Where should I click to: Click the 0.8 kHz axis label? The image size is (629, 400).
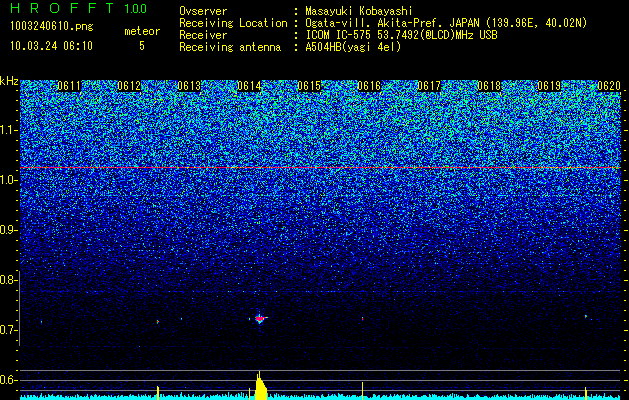(8, 280)
